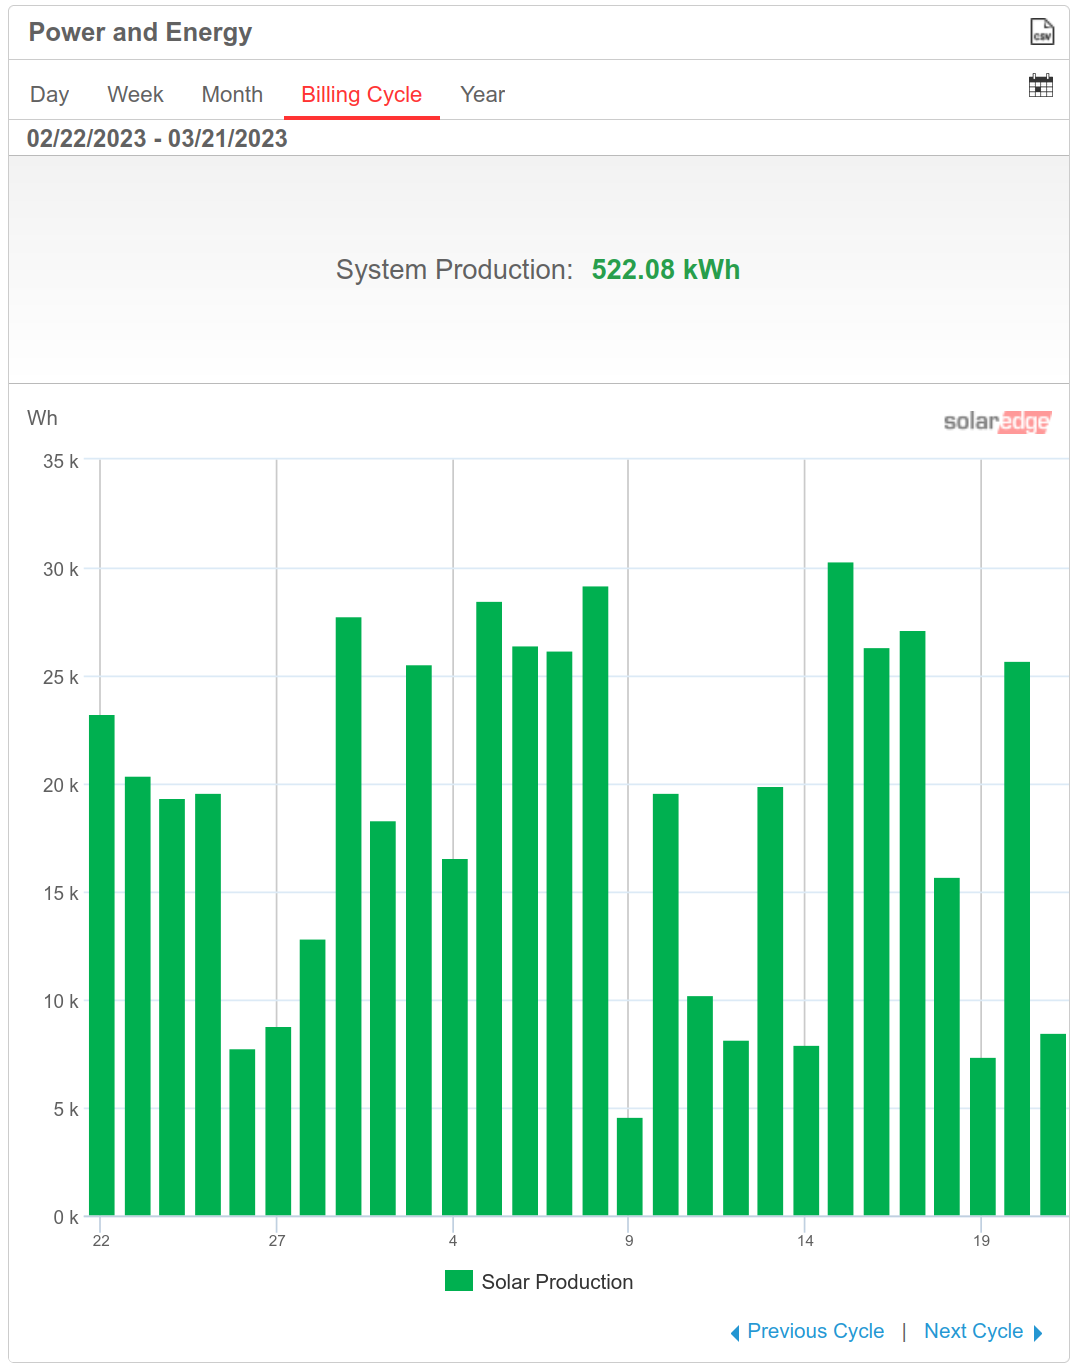Click the SolarEdge logo in the chart

click(996, 422)
